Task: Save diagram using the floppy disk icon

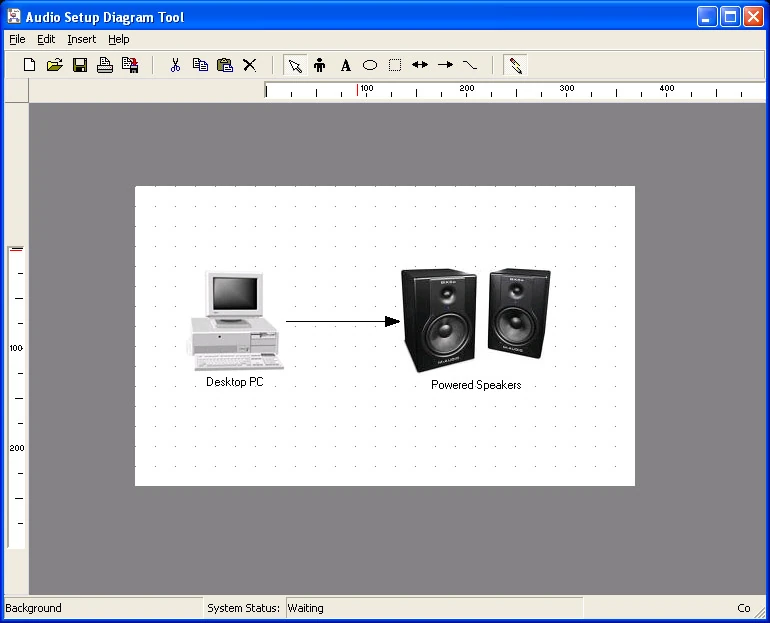Action: coord(80,65)
